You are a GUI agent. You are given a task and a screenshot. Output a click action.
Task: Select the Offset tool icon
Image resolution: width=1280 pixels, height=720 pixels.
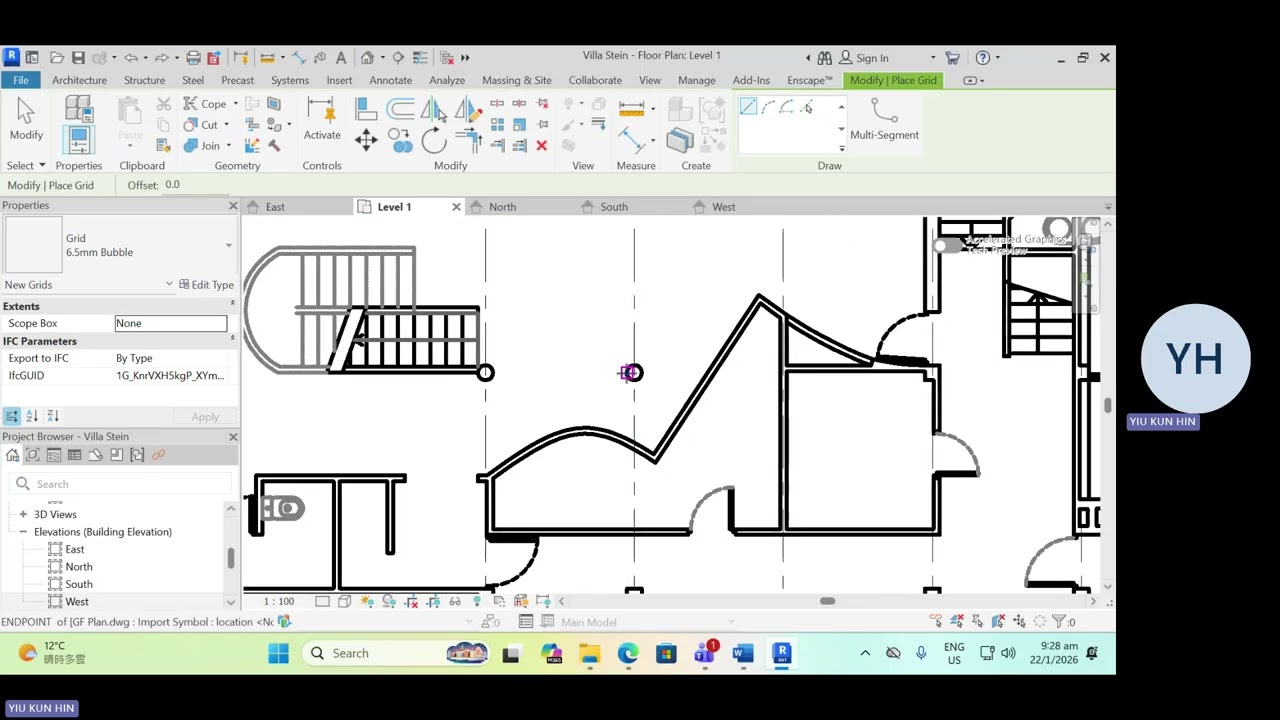(x=400, y=108)
